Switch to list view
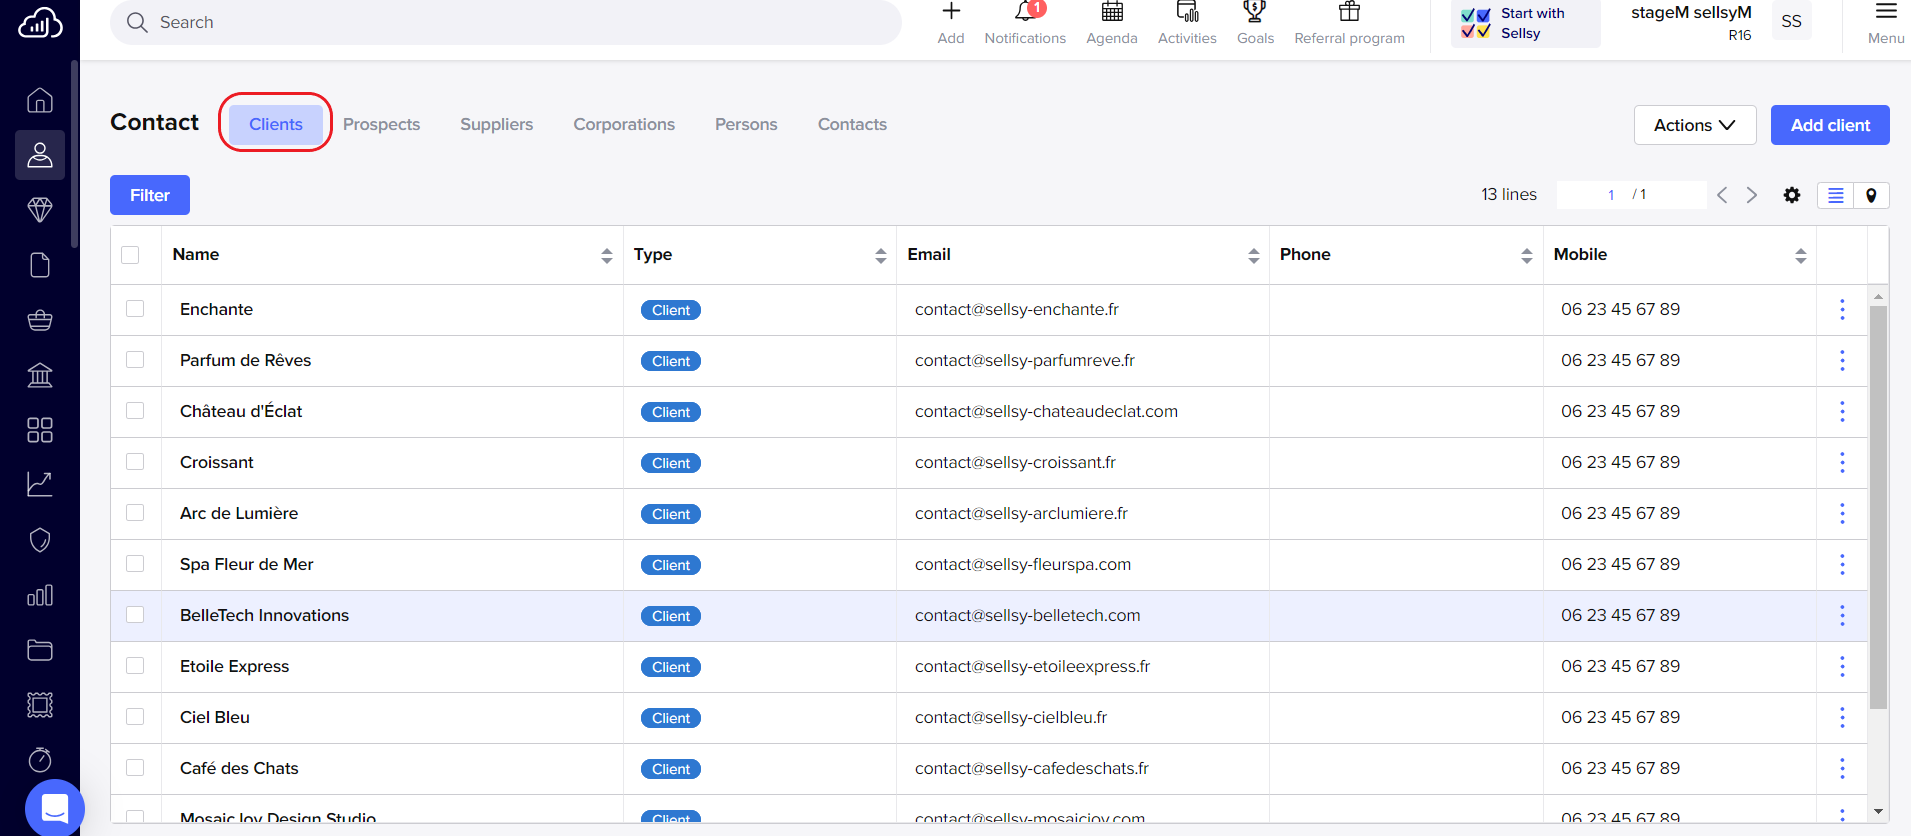The width and height of the screenshot is (1911, 836). pyautogui.click(x=1836, y=195)
